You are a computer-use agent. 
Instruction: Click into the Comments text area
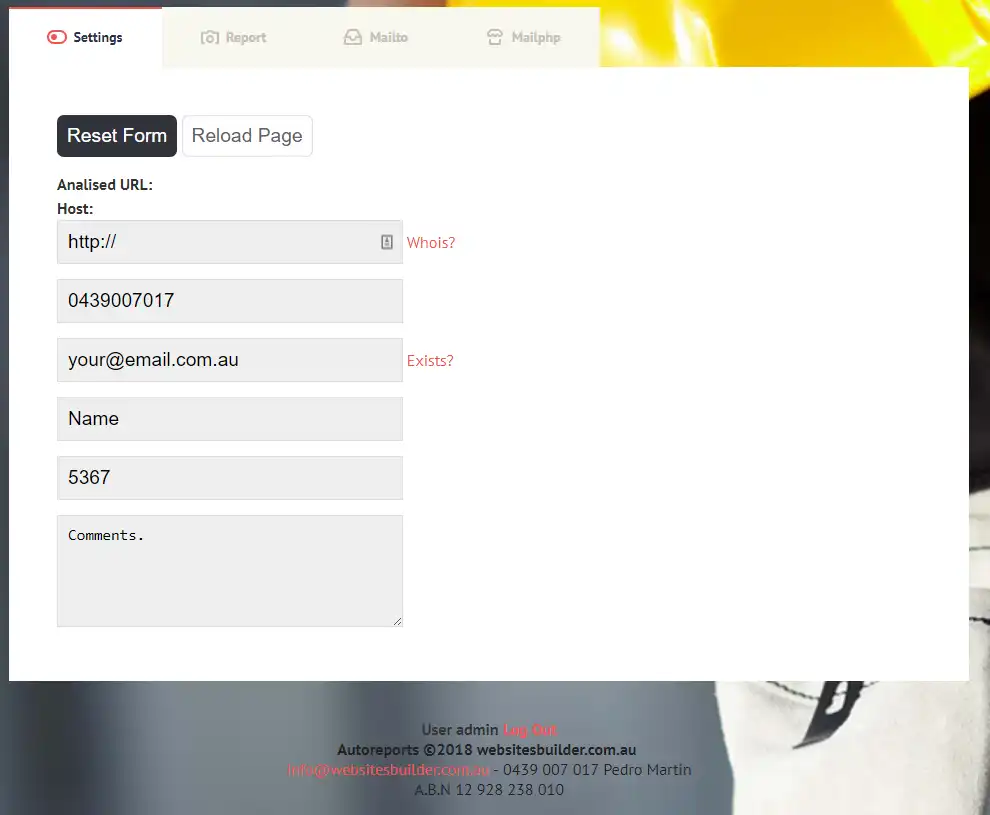point(230,571)
